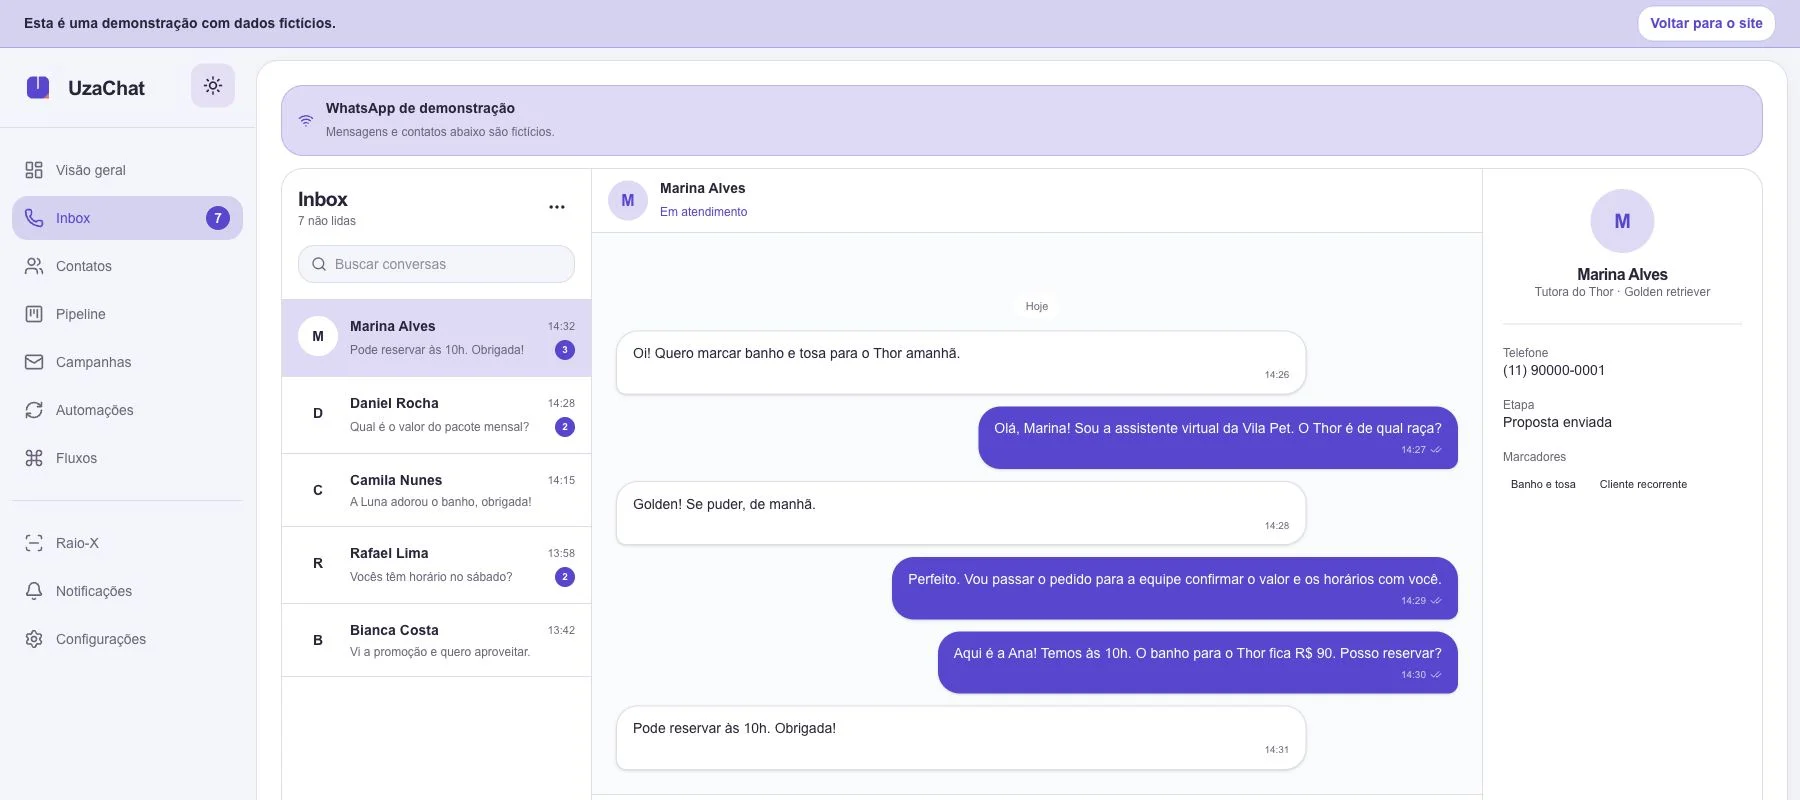
Task: Click the Voltar para o site button
Action: click(x=1706, y=23)
